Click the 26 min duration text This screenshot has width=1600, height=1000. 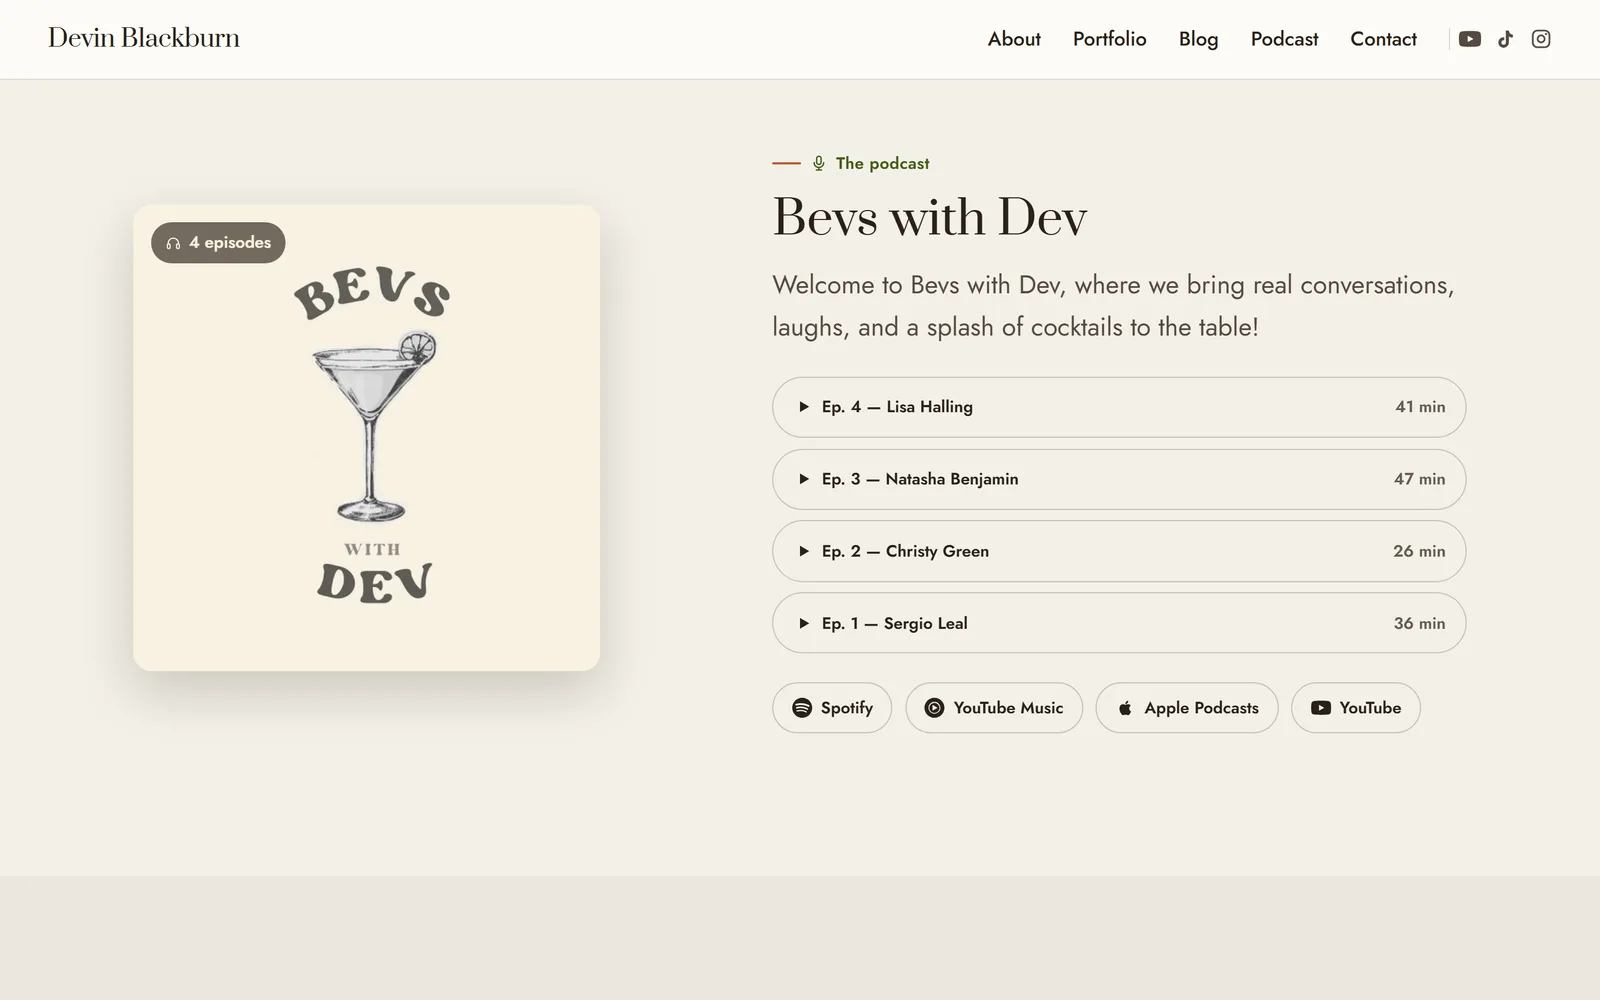coord(1419,551)
